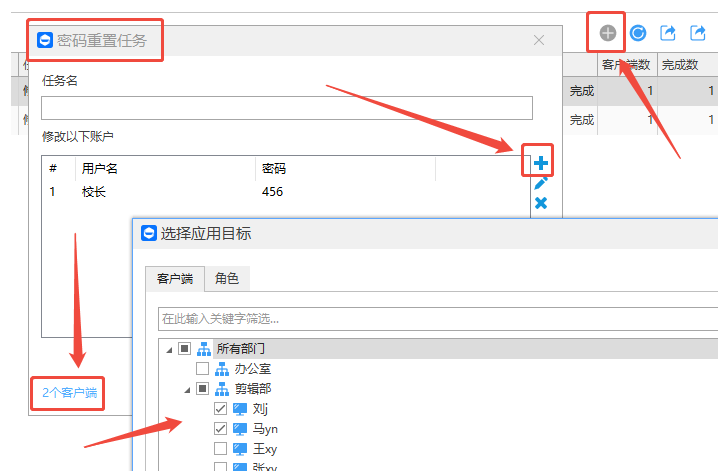Collapse the 剪辑部 department node
This screenshot has height=471, width=728.
(187, 390)
